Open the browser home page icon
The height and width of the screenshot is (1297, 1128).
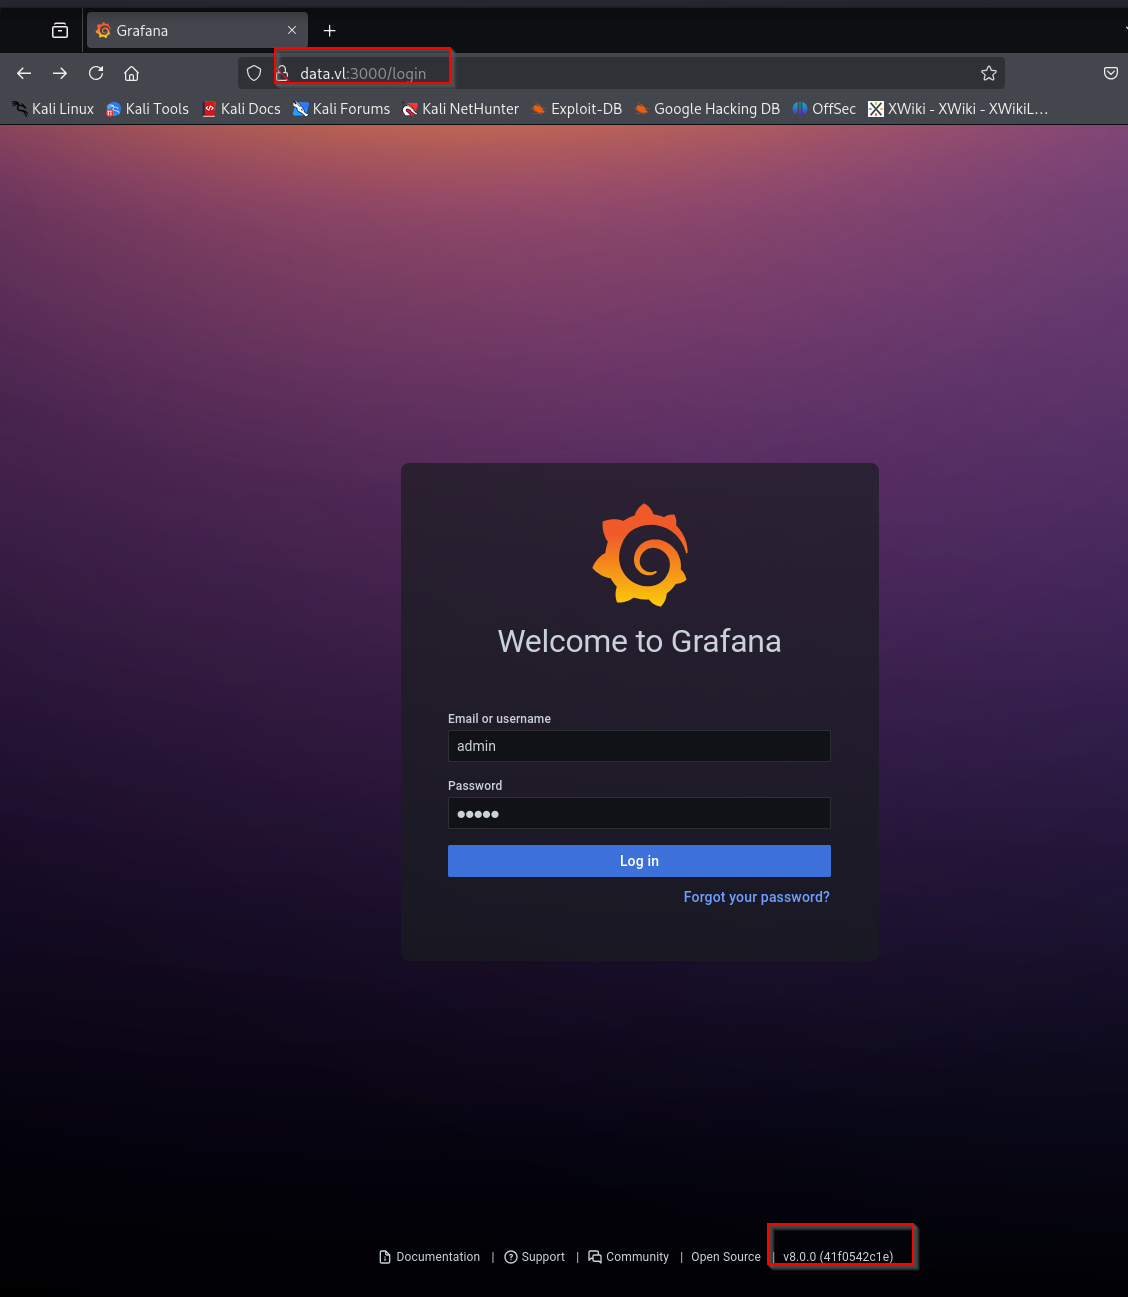[x=131, y=73]
